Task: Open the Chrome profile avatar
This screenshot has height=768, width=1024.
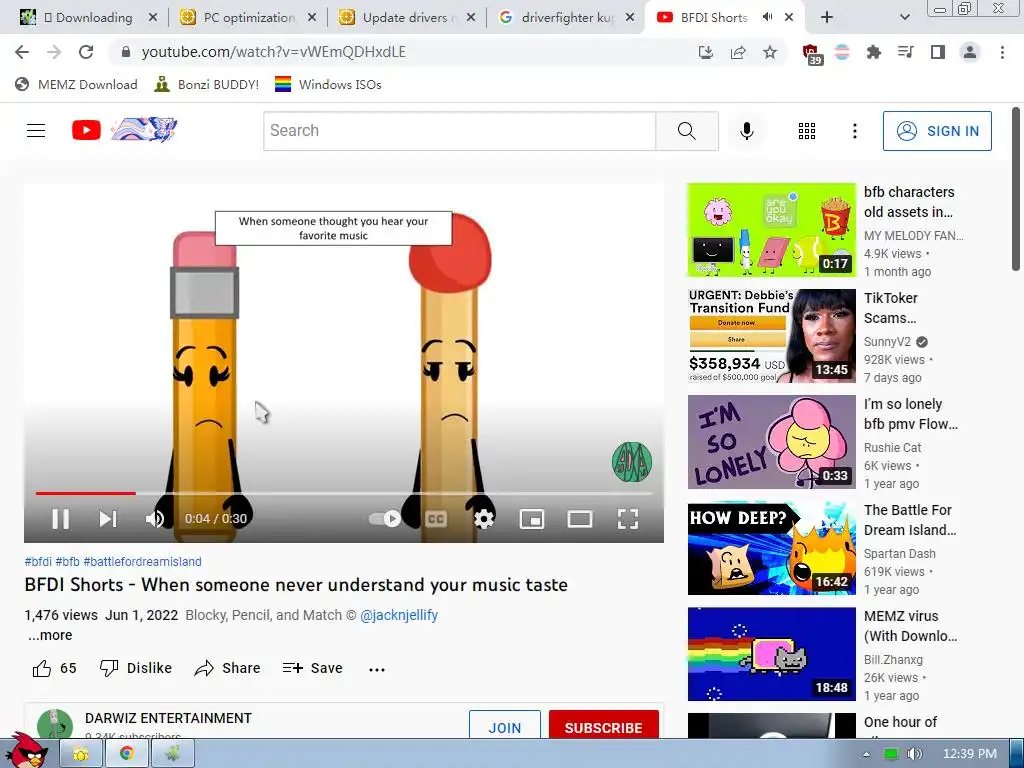Action: (970, 52)
